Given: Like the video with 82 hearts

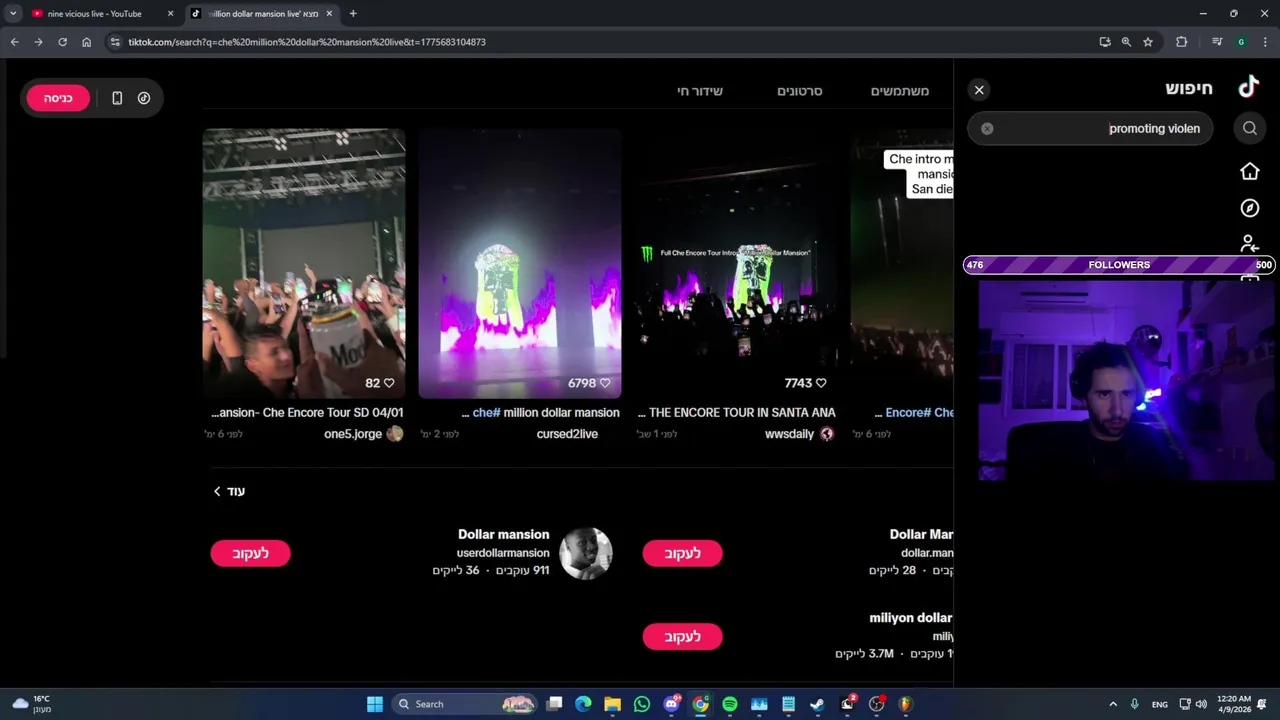Looking at the screenshot, I should click(x=389, y=383).
